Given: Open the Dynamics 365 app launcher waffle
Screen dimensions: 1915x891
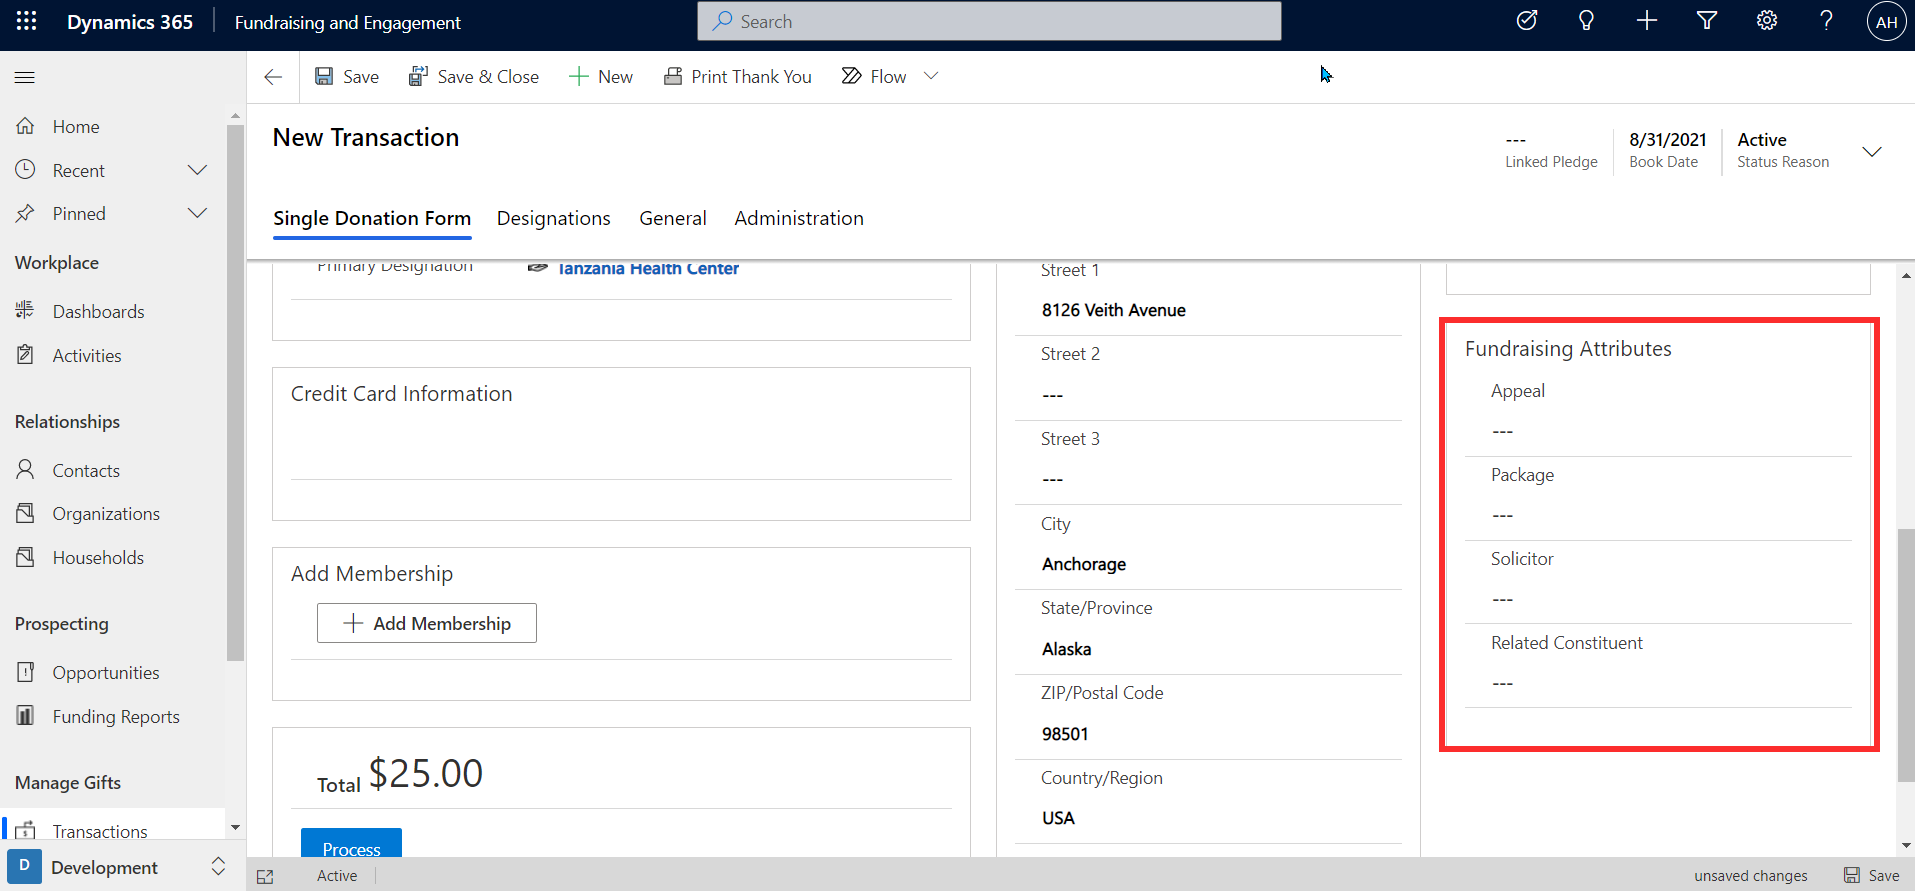Looking at the screenshot, I should pyautogui.click(x=27, y=21).
